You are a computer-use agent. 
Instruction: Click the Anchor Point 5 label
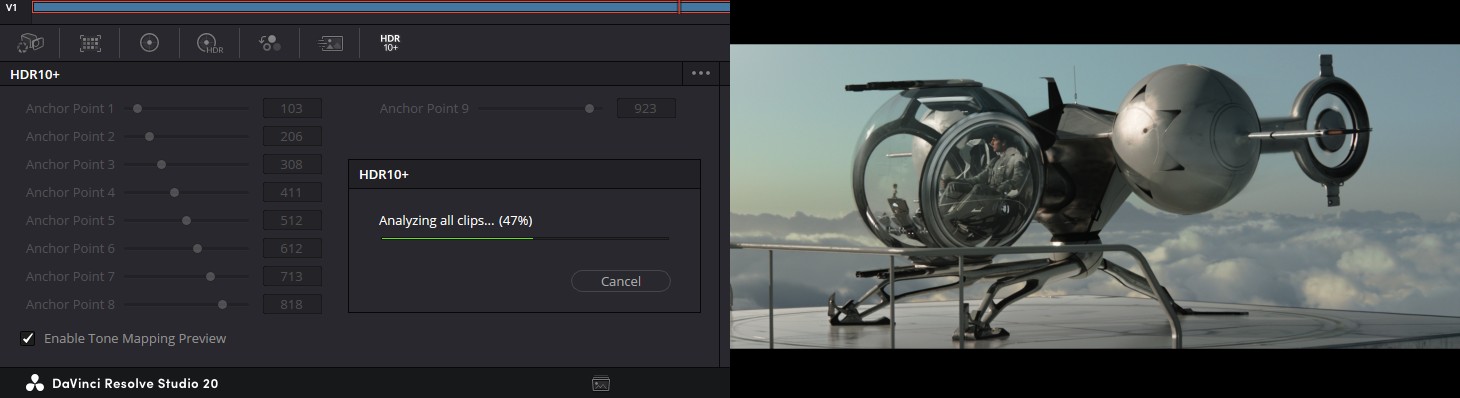pyautogui.click(x=70, y=220)
